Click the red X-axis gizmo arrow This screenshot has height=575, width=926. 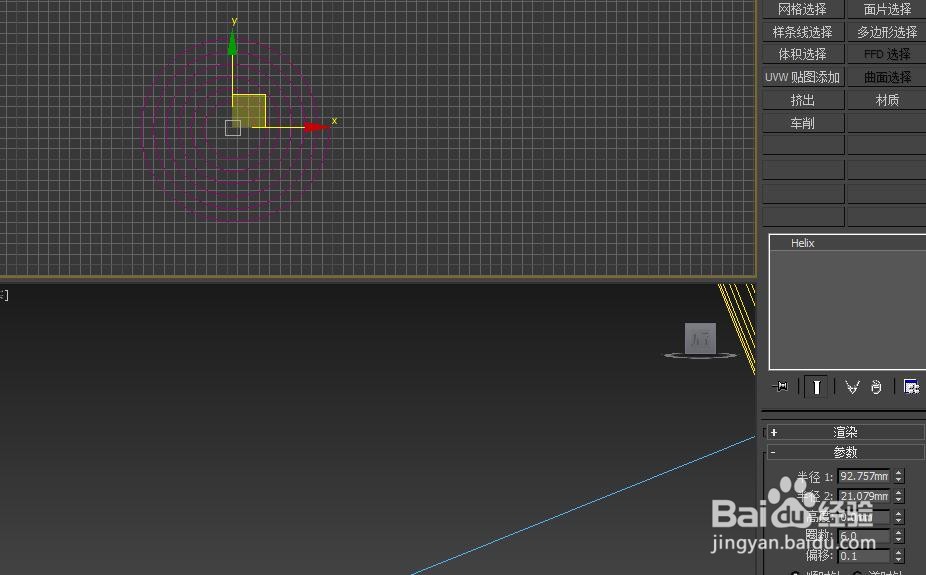click(316, 127)
